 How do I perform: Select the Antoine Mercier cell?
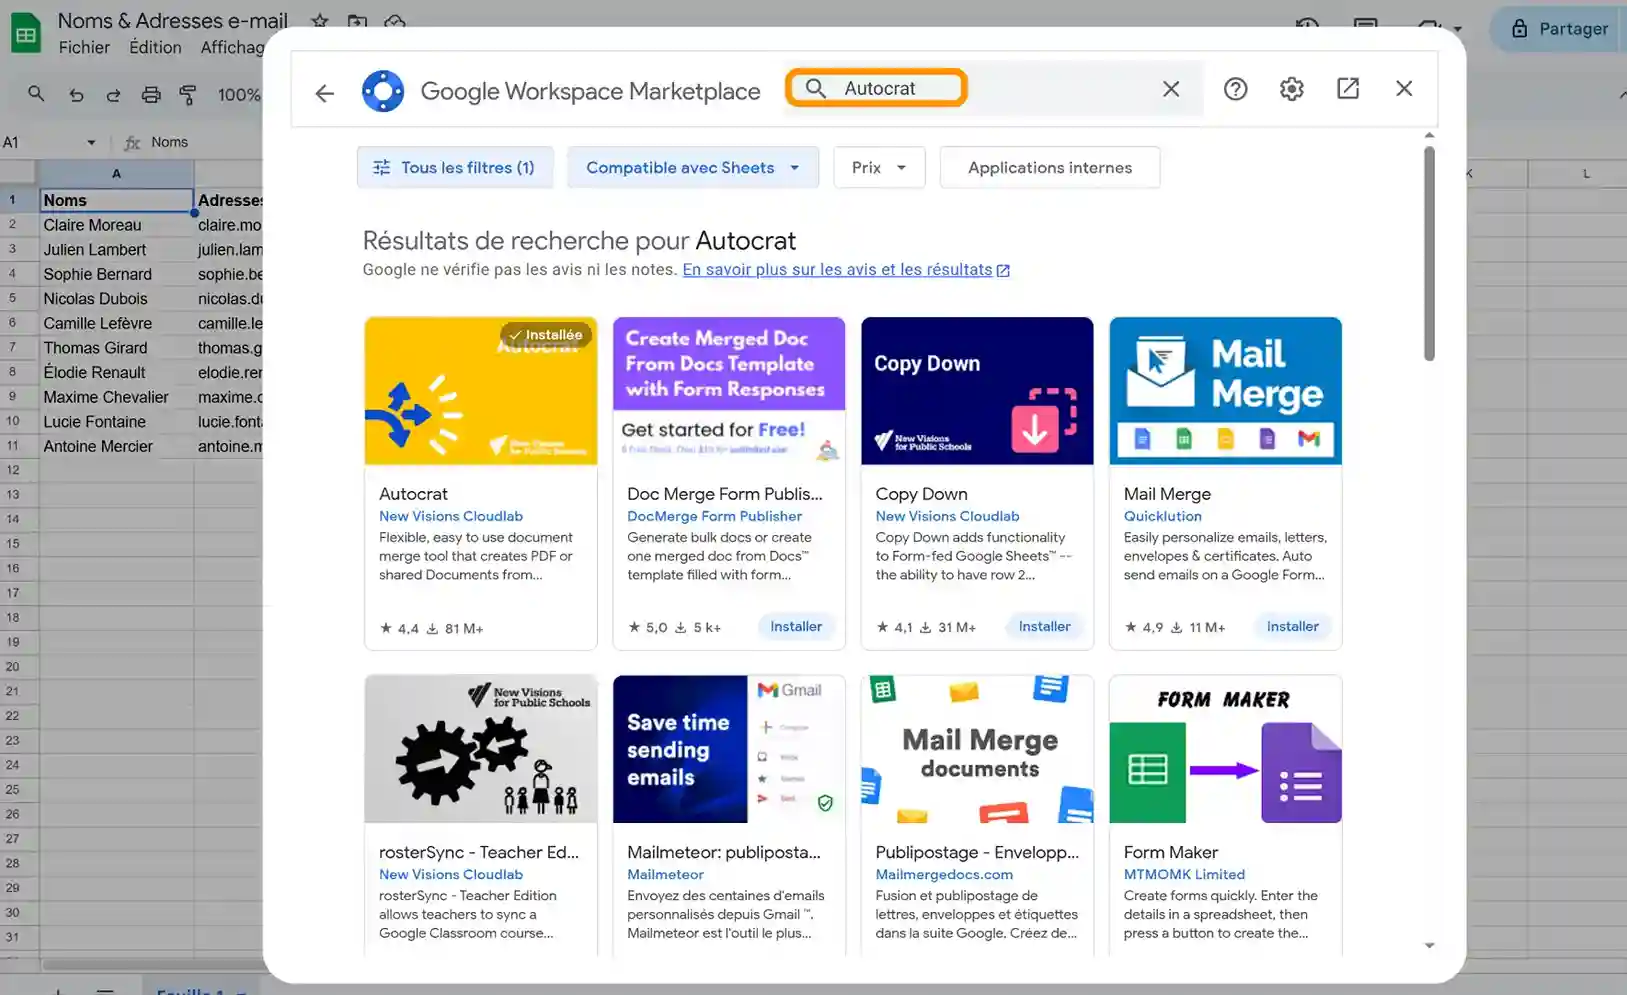116,446
